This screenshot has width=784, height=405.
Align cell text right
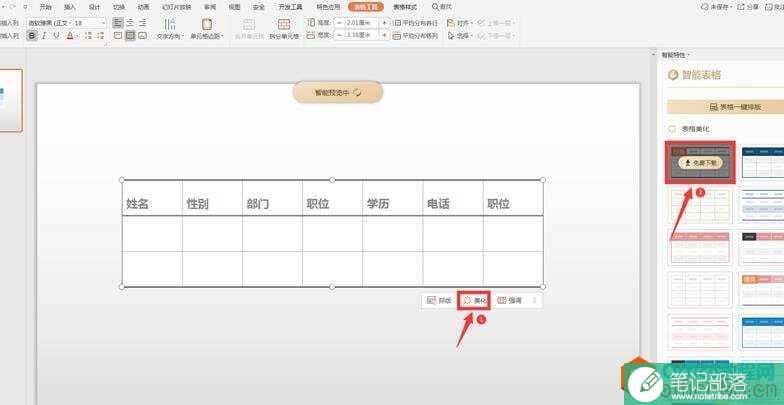tap(142, 23)
